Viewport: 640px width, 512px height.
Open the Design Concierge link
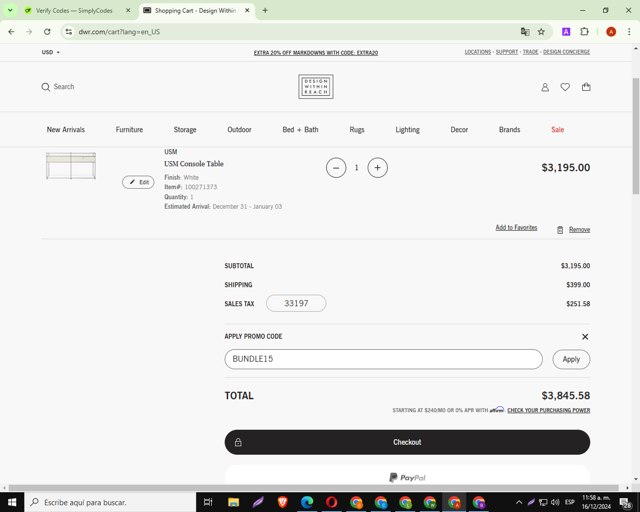[566, 52]
